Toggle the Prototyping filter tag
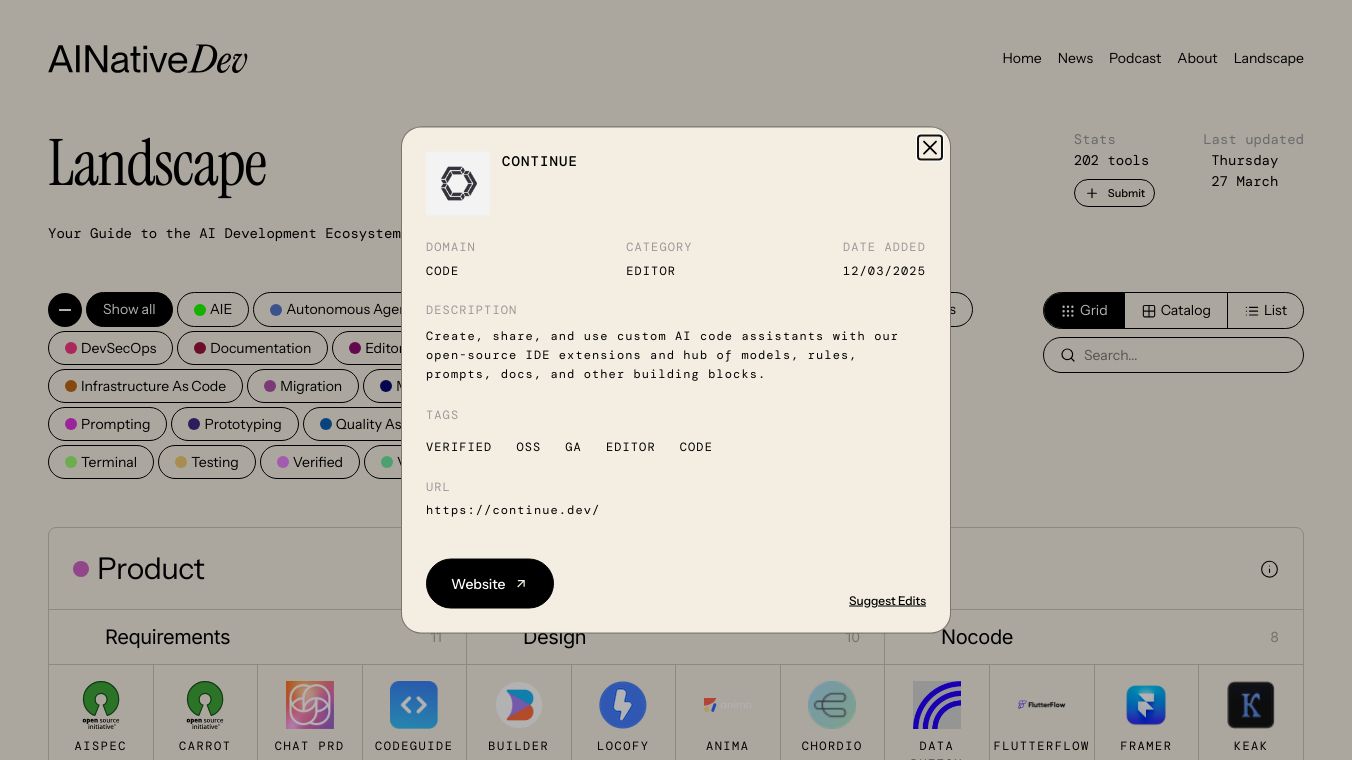The image size is (1352, 760). 235,424
